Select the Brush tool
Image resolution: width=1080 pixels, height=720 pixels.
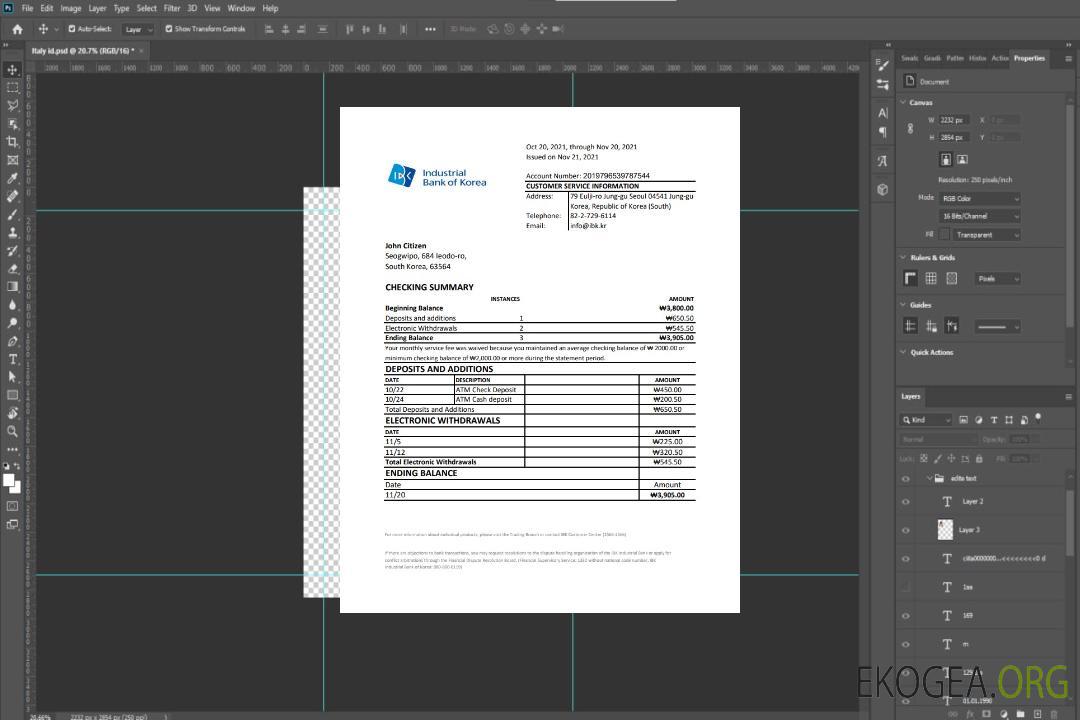12,214
